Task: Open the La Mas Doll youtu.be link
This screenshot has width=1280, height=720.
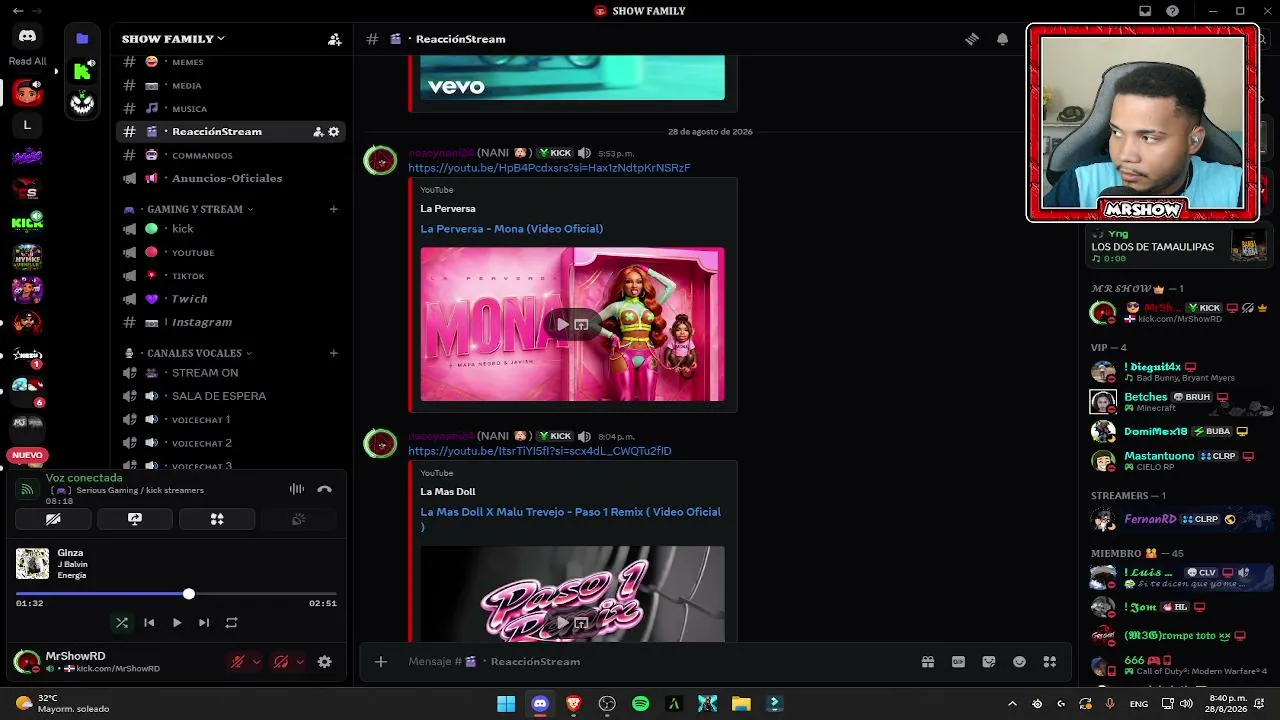Action: tap(540, 451)
